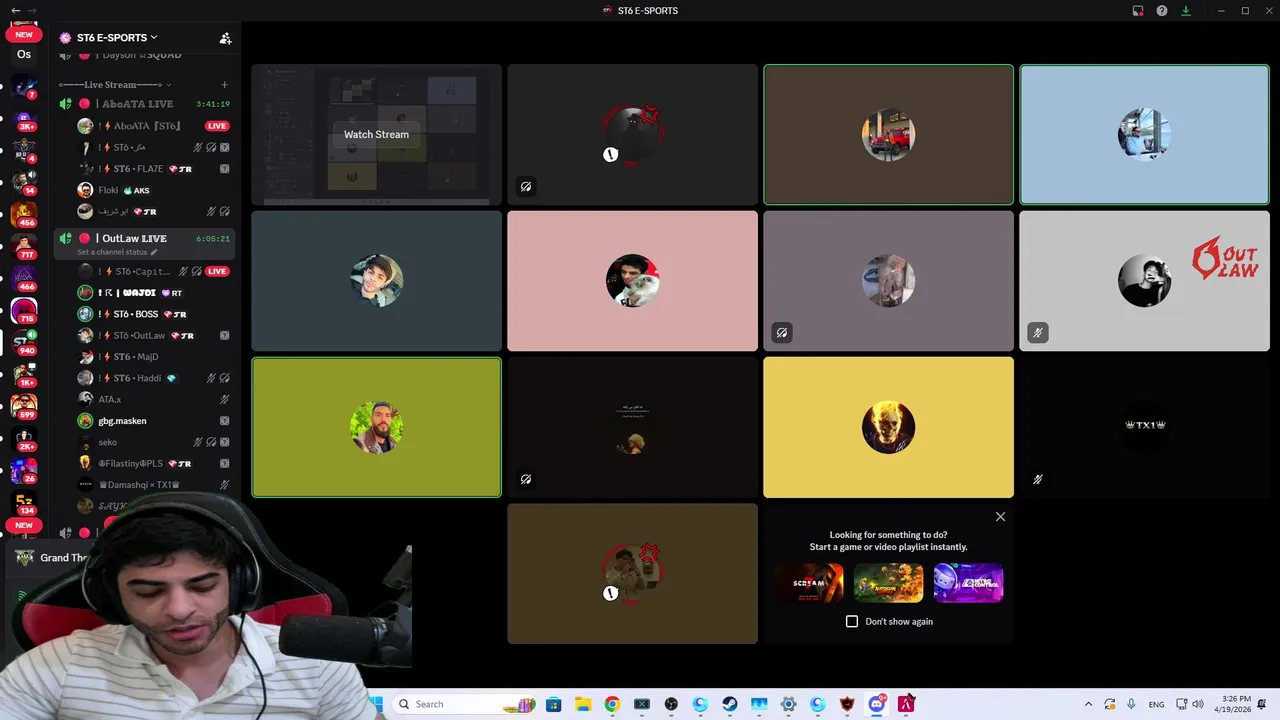Open the ENG language indicator
The image size is (1280, 720).
[1156, 704]
